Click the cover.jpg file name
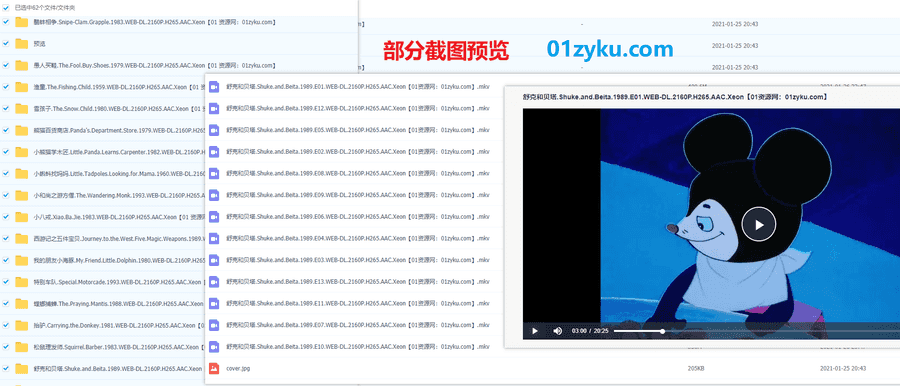This screenshot has height=386, width=900. pyautogui.click(x=238, y=368)
